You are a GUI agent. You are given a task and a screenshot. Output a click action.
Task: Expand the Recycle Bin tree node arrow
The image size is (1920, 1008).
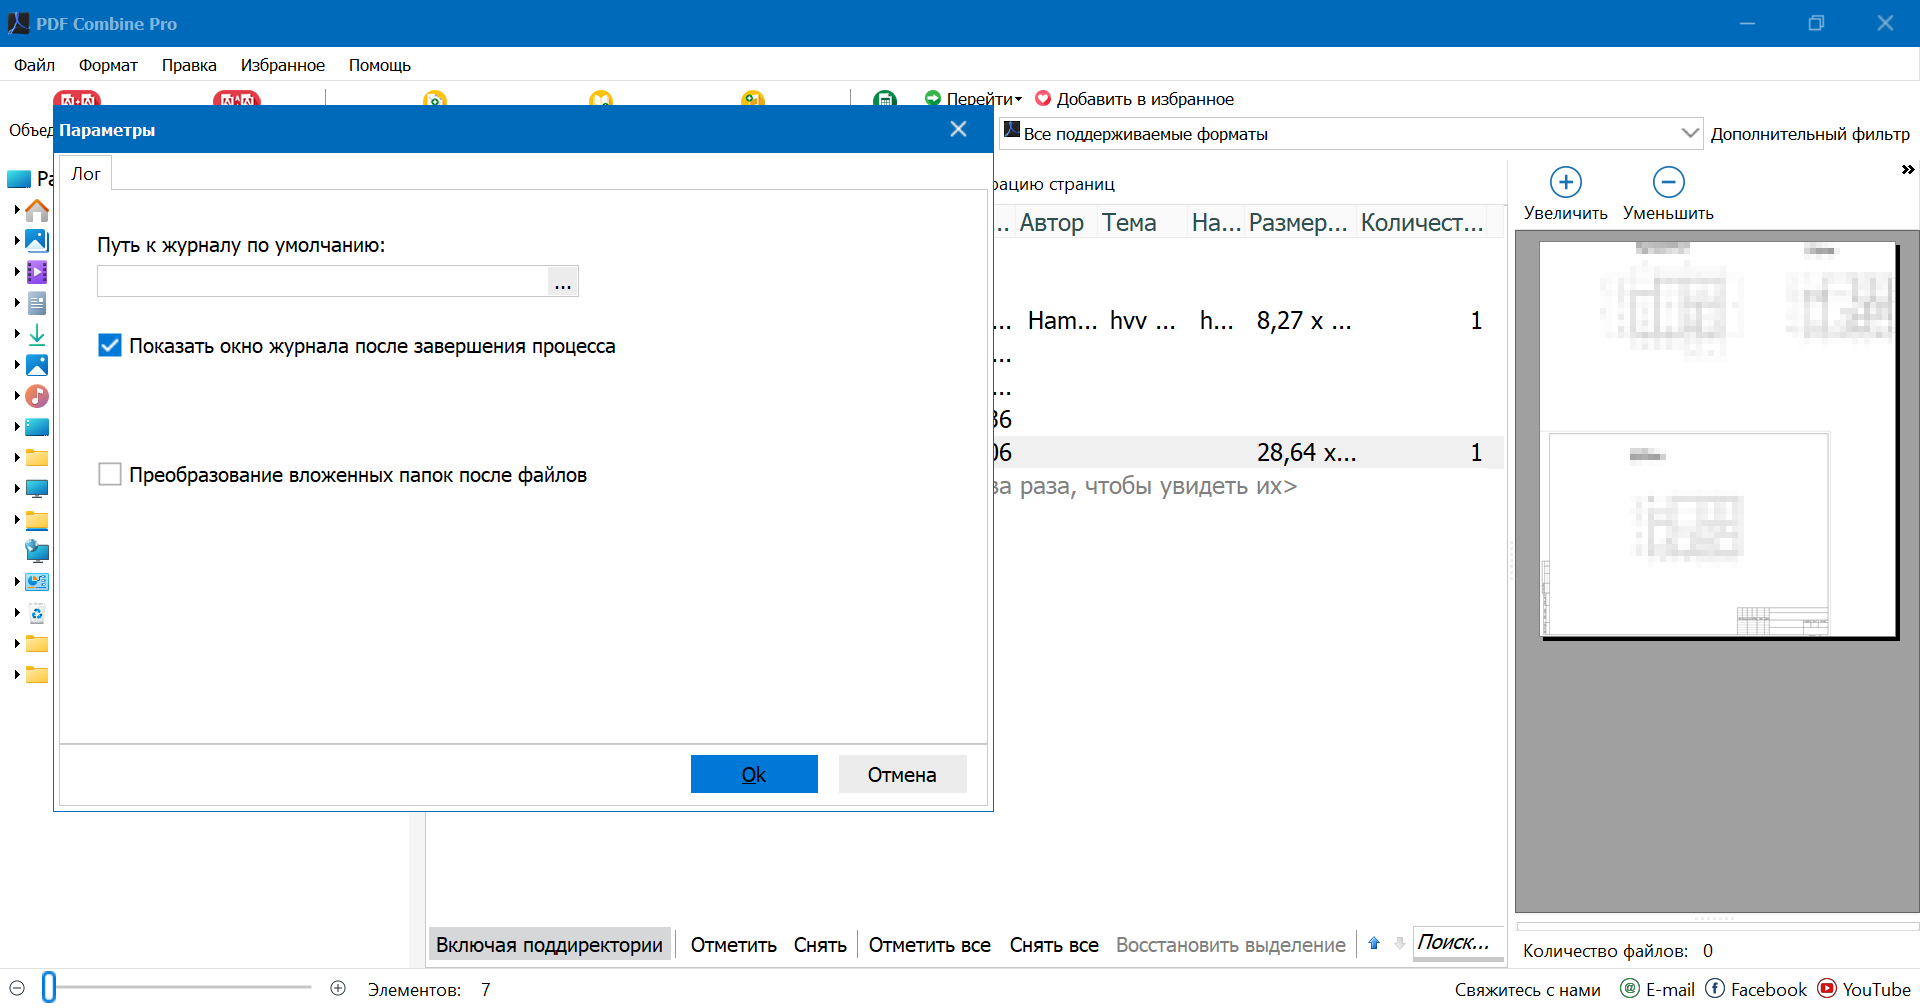click(x=17, y=613)
